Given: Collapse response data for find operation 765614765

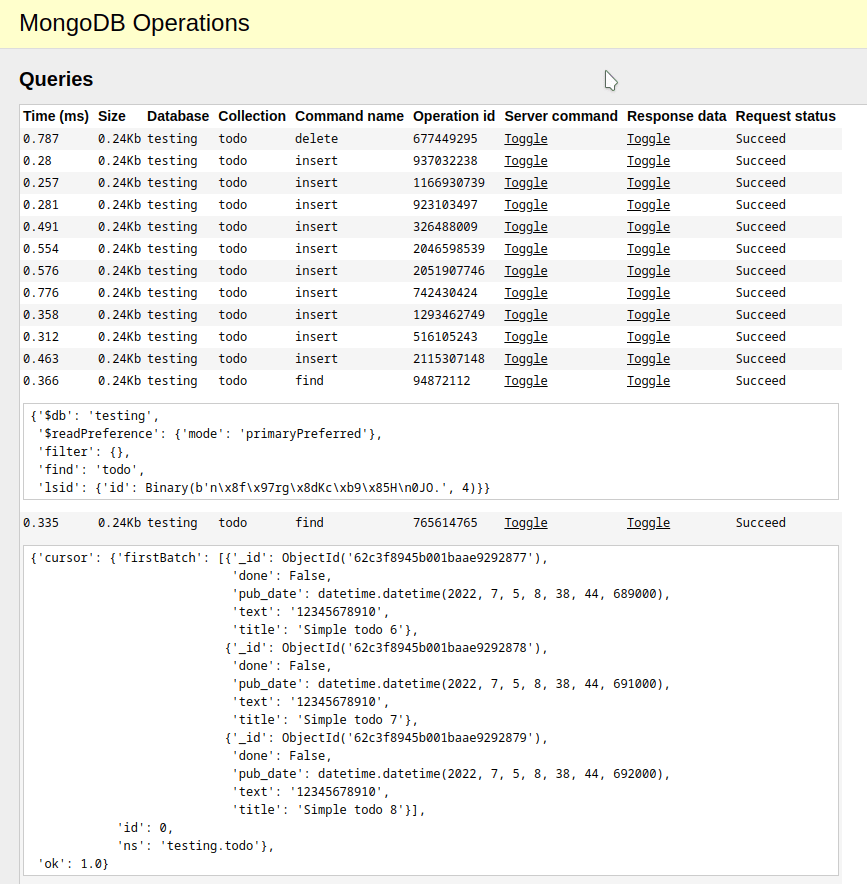Looking at the screenshot, I should click(648, 522).
